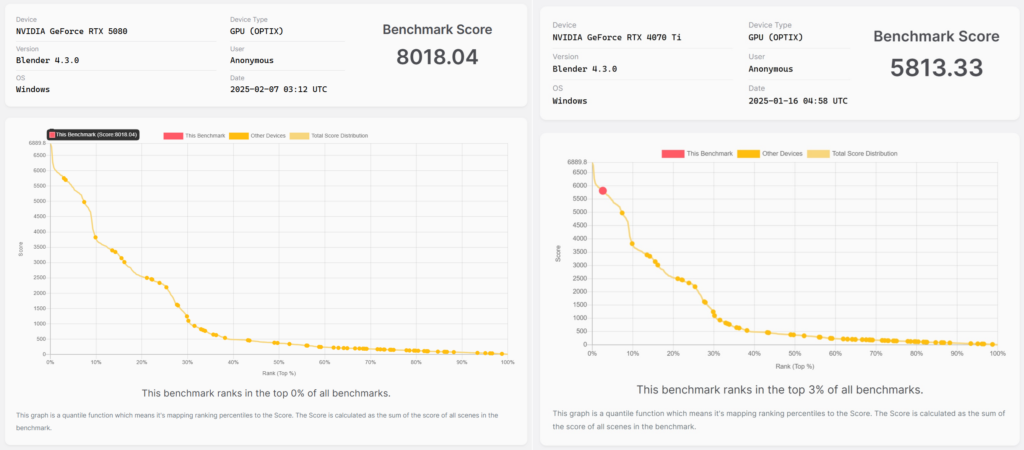Select the red benchmark marker on RTX 4070 Ti chart
The height and width of the screenshot is (450, 1024).
(603, 191)
